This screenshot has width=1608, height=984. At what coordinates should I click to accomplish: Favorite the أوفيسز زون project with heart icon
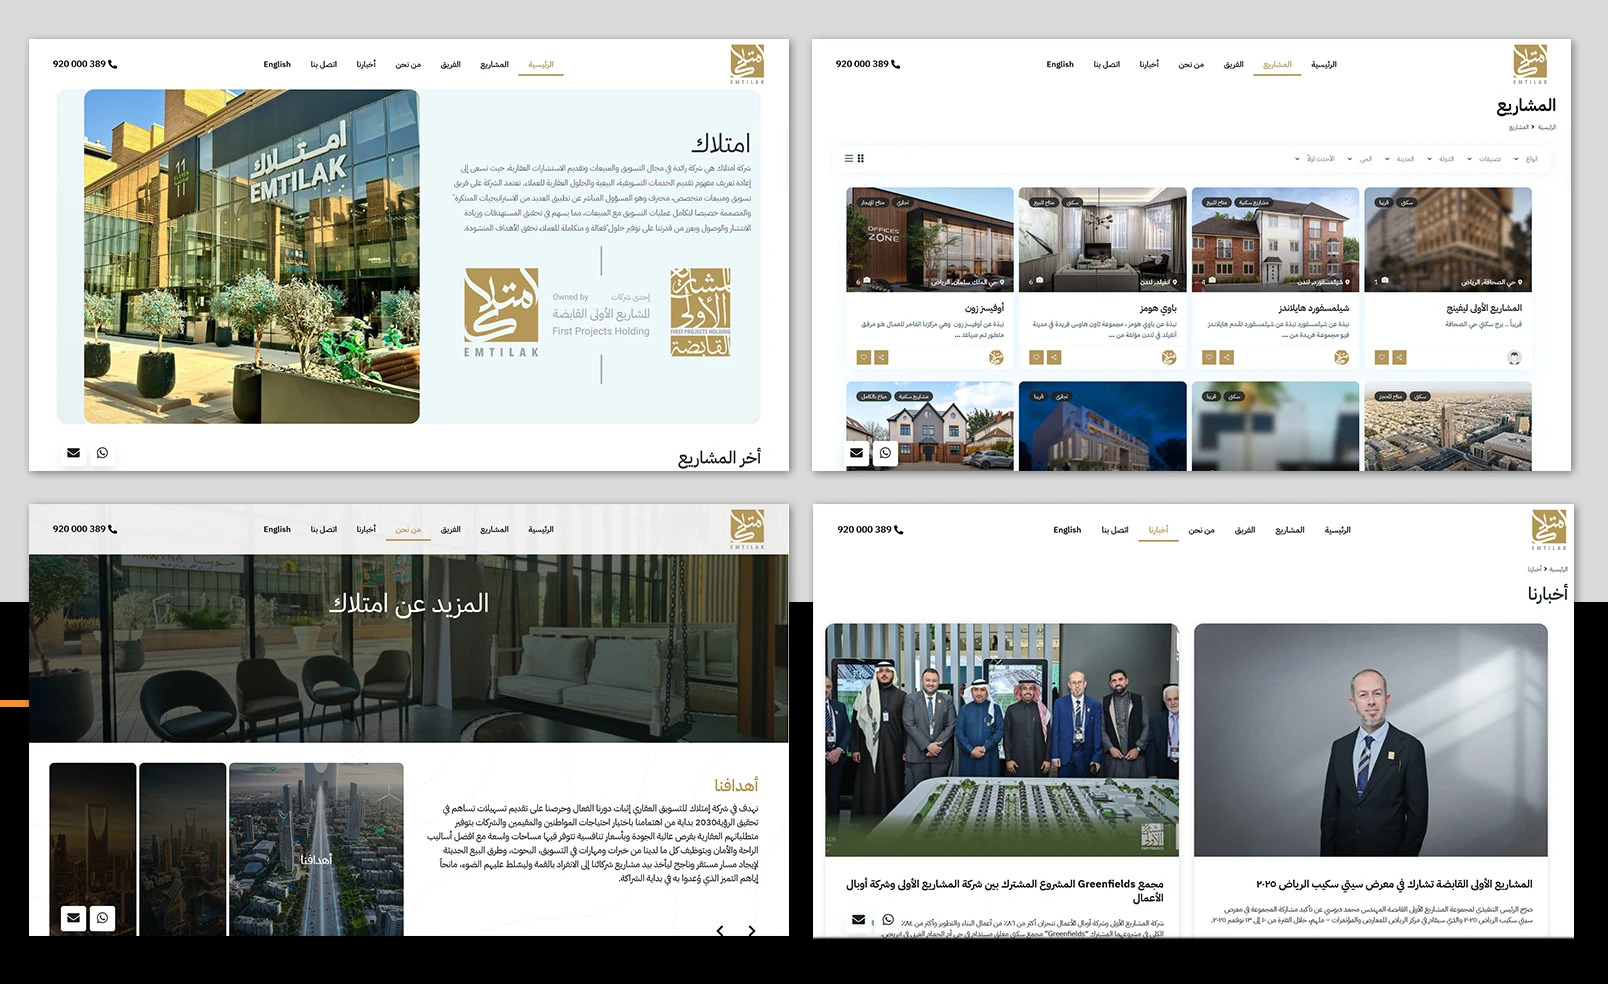point(864,357)
